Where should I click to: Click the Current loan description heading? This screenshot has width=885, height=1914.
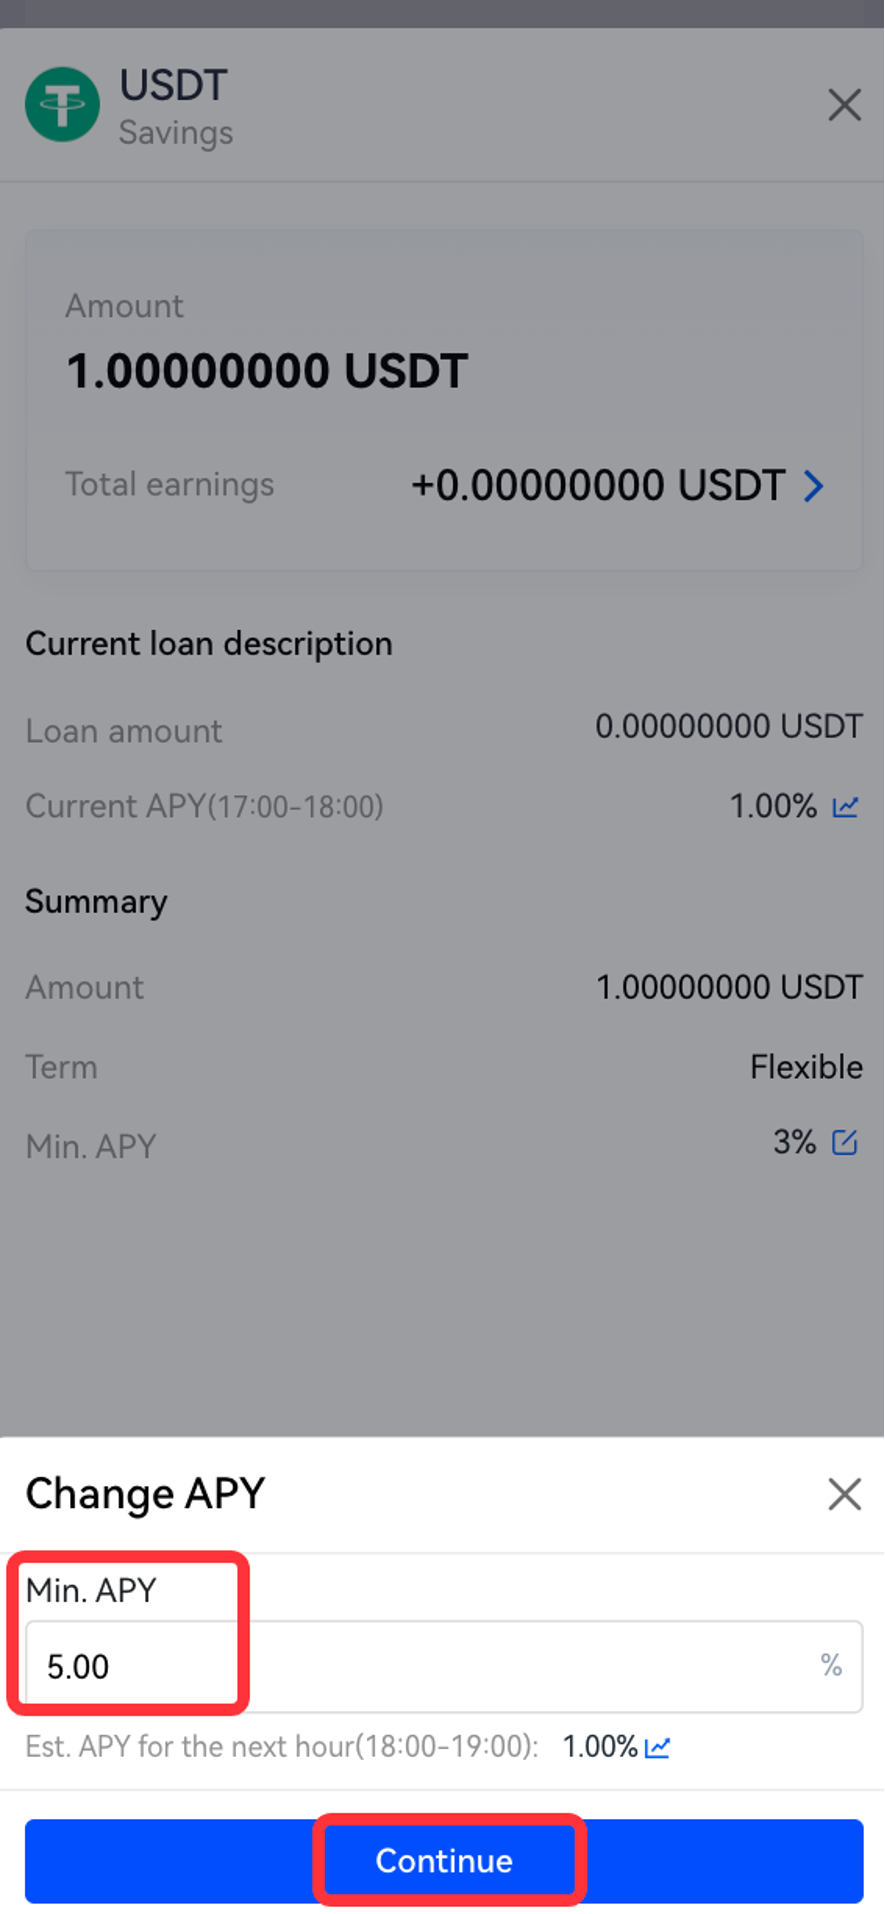pos(209,644)
